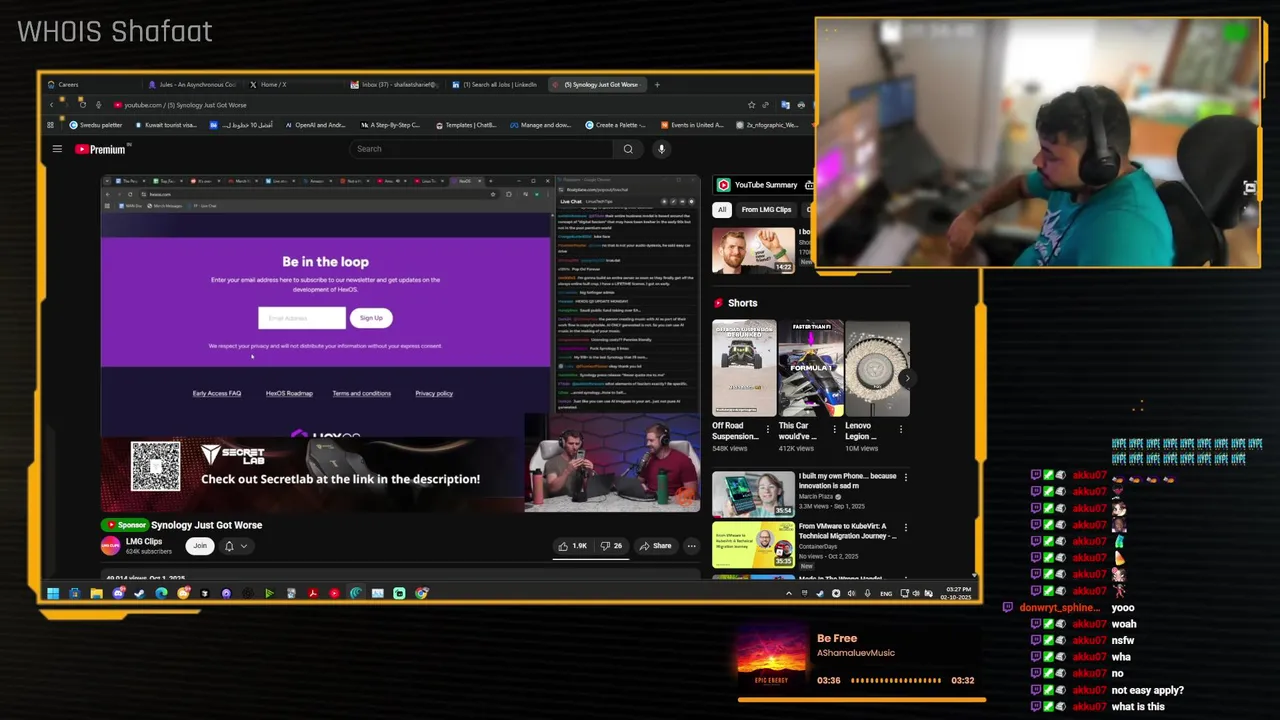Switch to Jules - An Asynchronous tab

[x=192, y=85]
